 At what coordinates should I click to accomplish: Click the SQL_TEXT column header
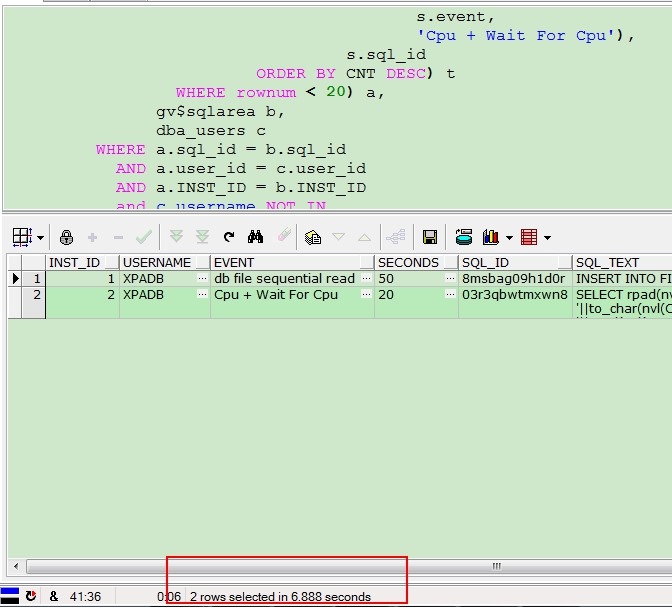622,262
